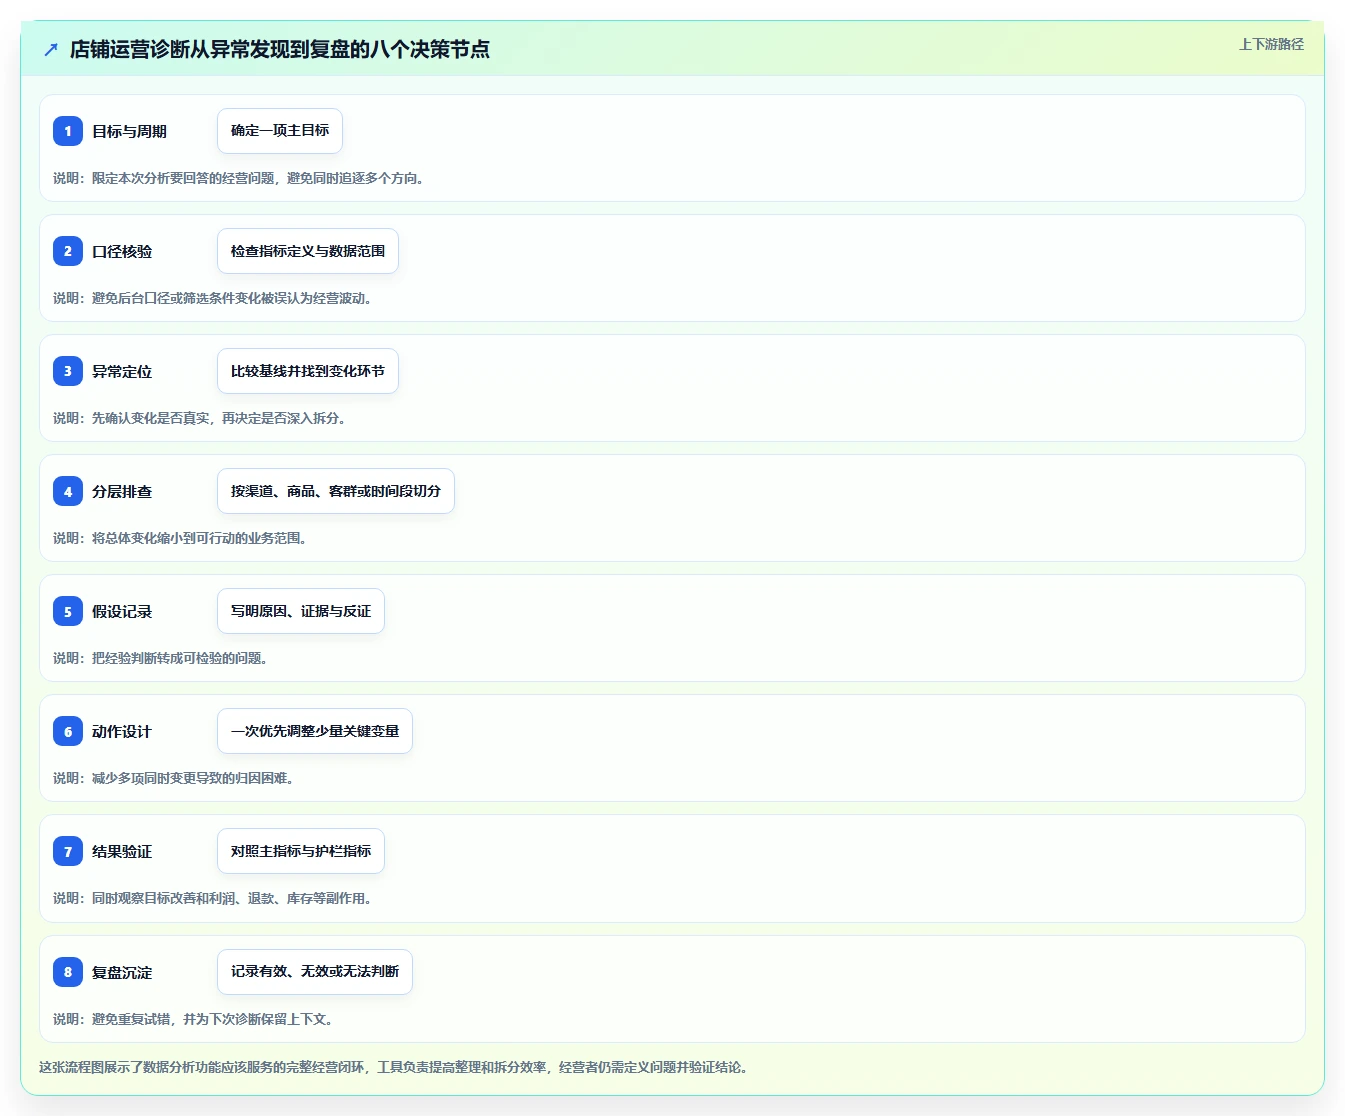The image size is (1345, 1116).
Task: Select the step number 5 badge
Action: coord(68,611)
